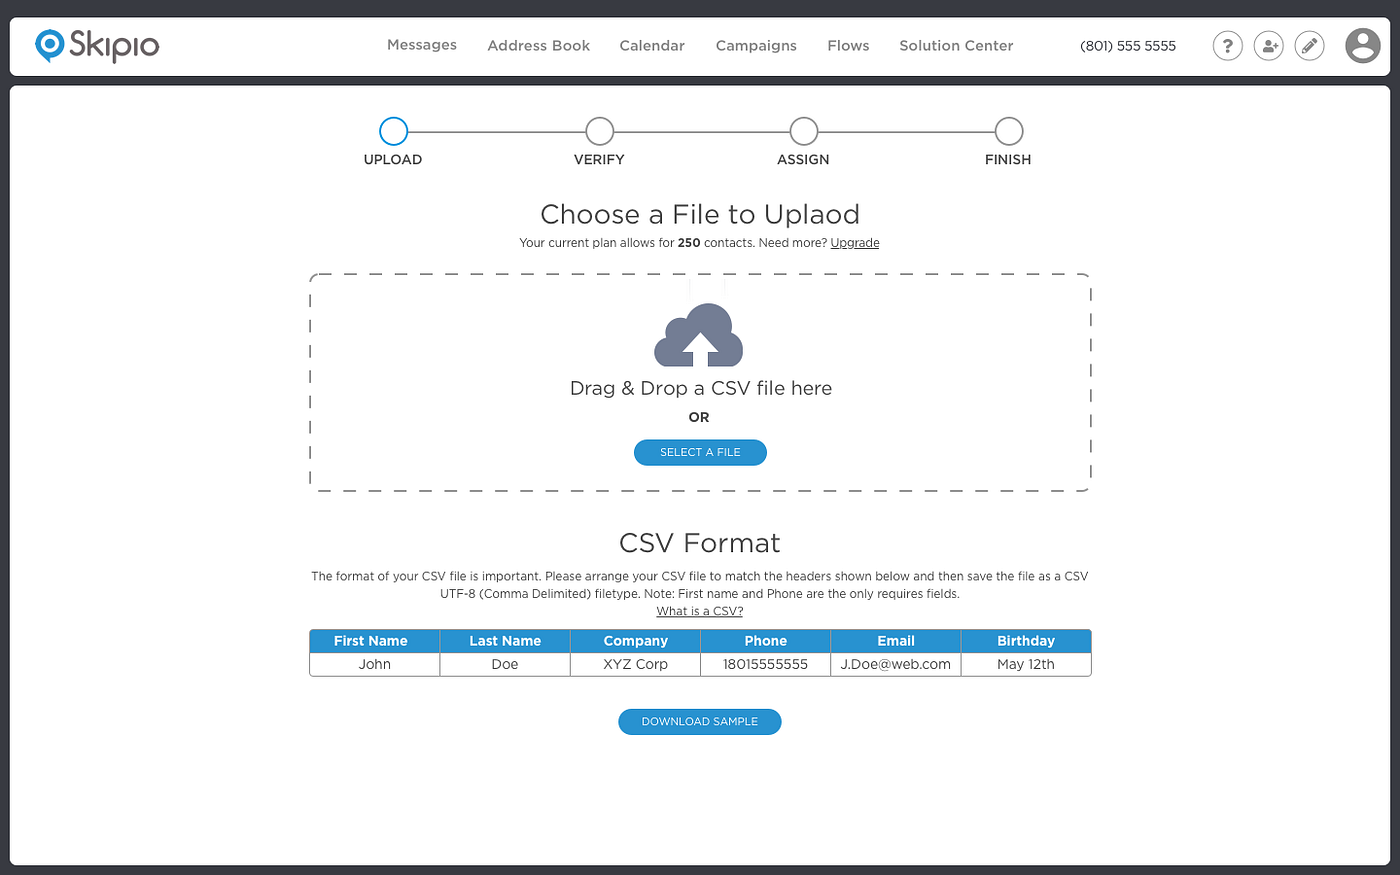
Task: Open the Messages menu
Action: (421, 45)
